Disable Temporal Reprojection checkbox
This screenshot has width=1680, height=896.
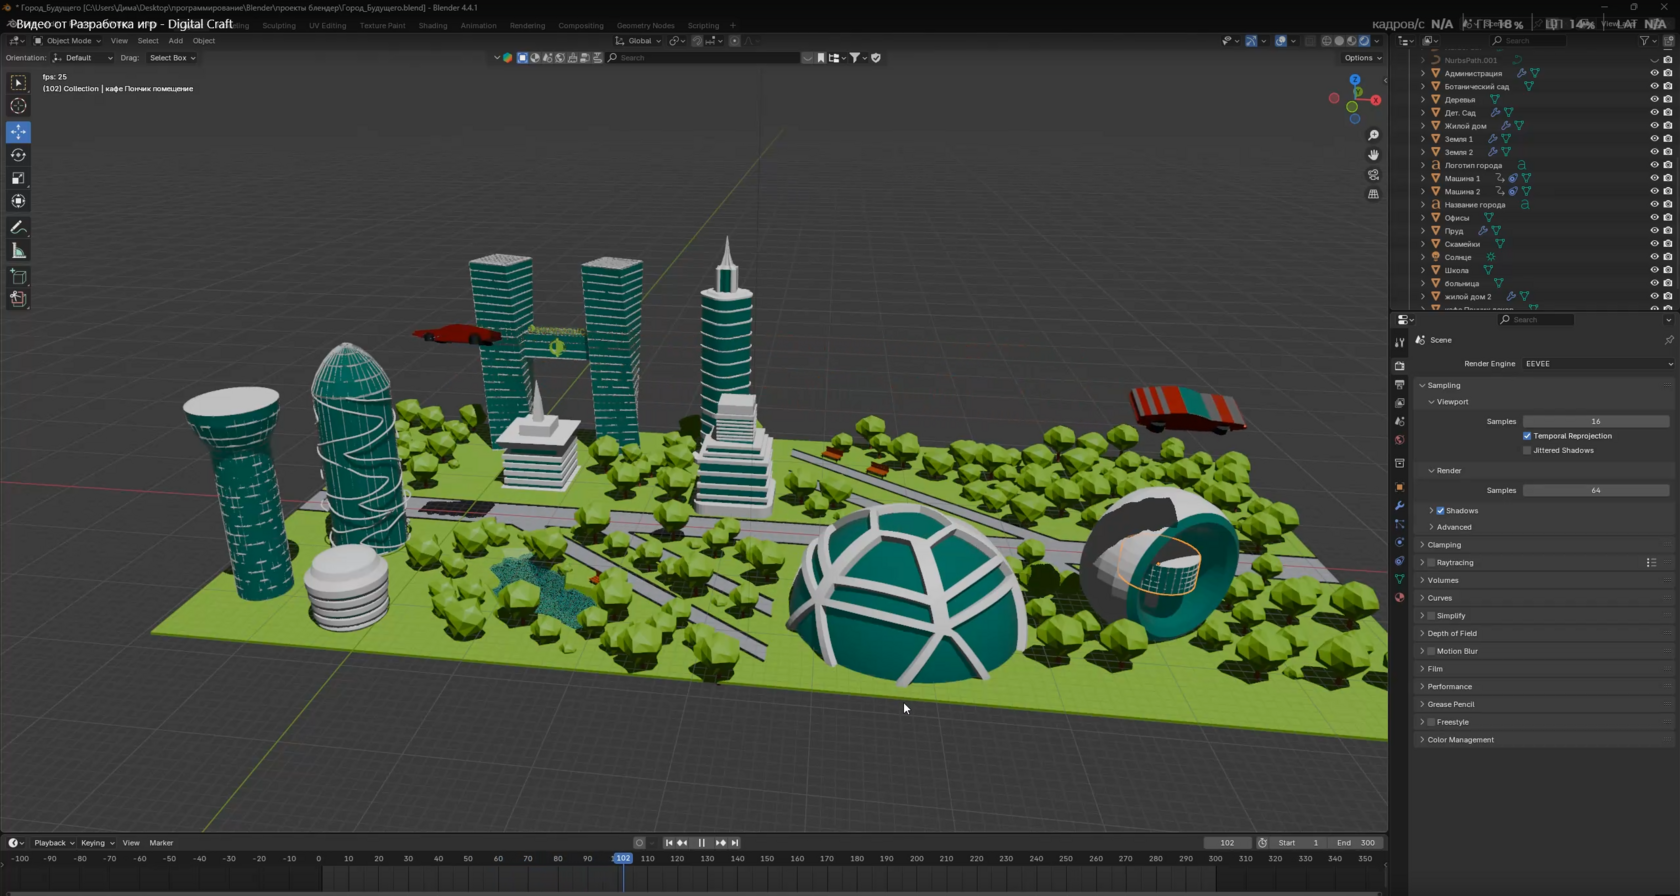1527,436
